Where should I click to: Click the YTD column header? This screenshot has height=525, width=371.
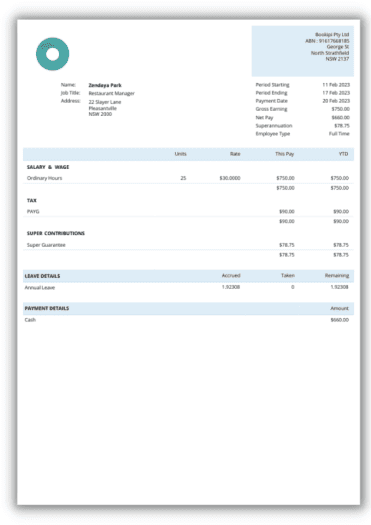[x=344, y=154]
